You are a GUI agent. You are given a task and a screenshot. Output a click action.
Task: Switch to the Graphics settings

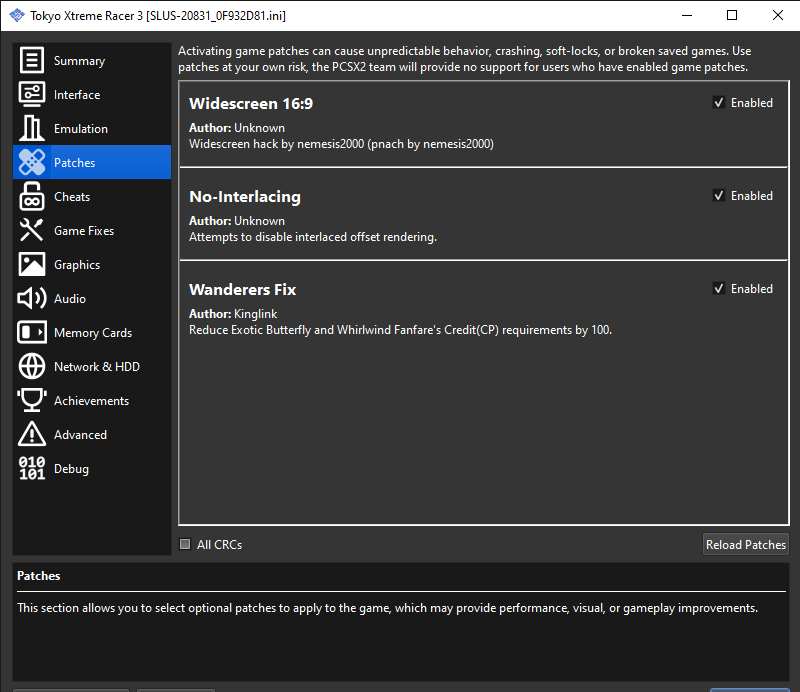click(x=92, y=264)
